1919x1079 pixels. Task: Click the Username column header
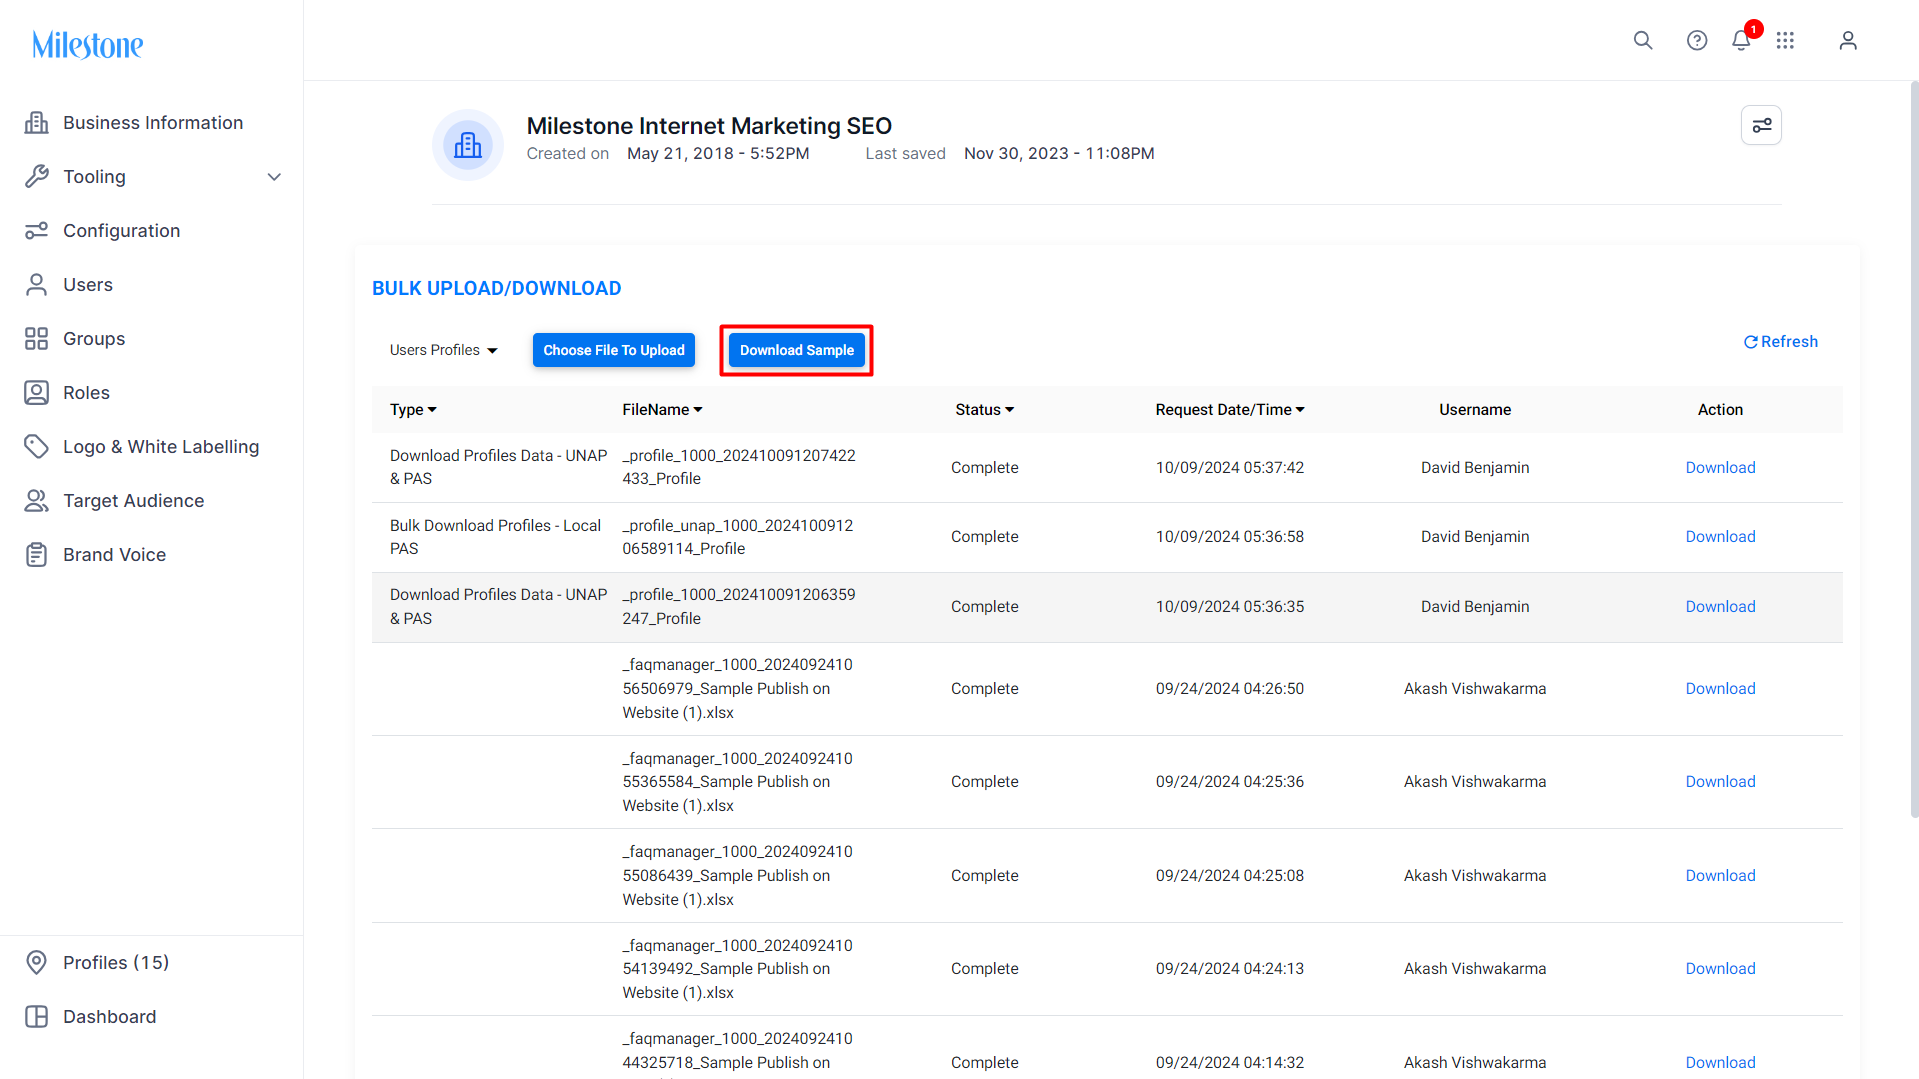click(x=1475, y=410)
